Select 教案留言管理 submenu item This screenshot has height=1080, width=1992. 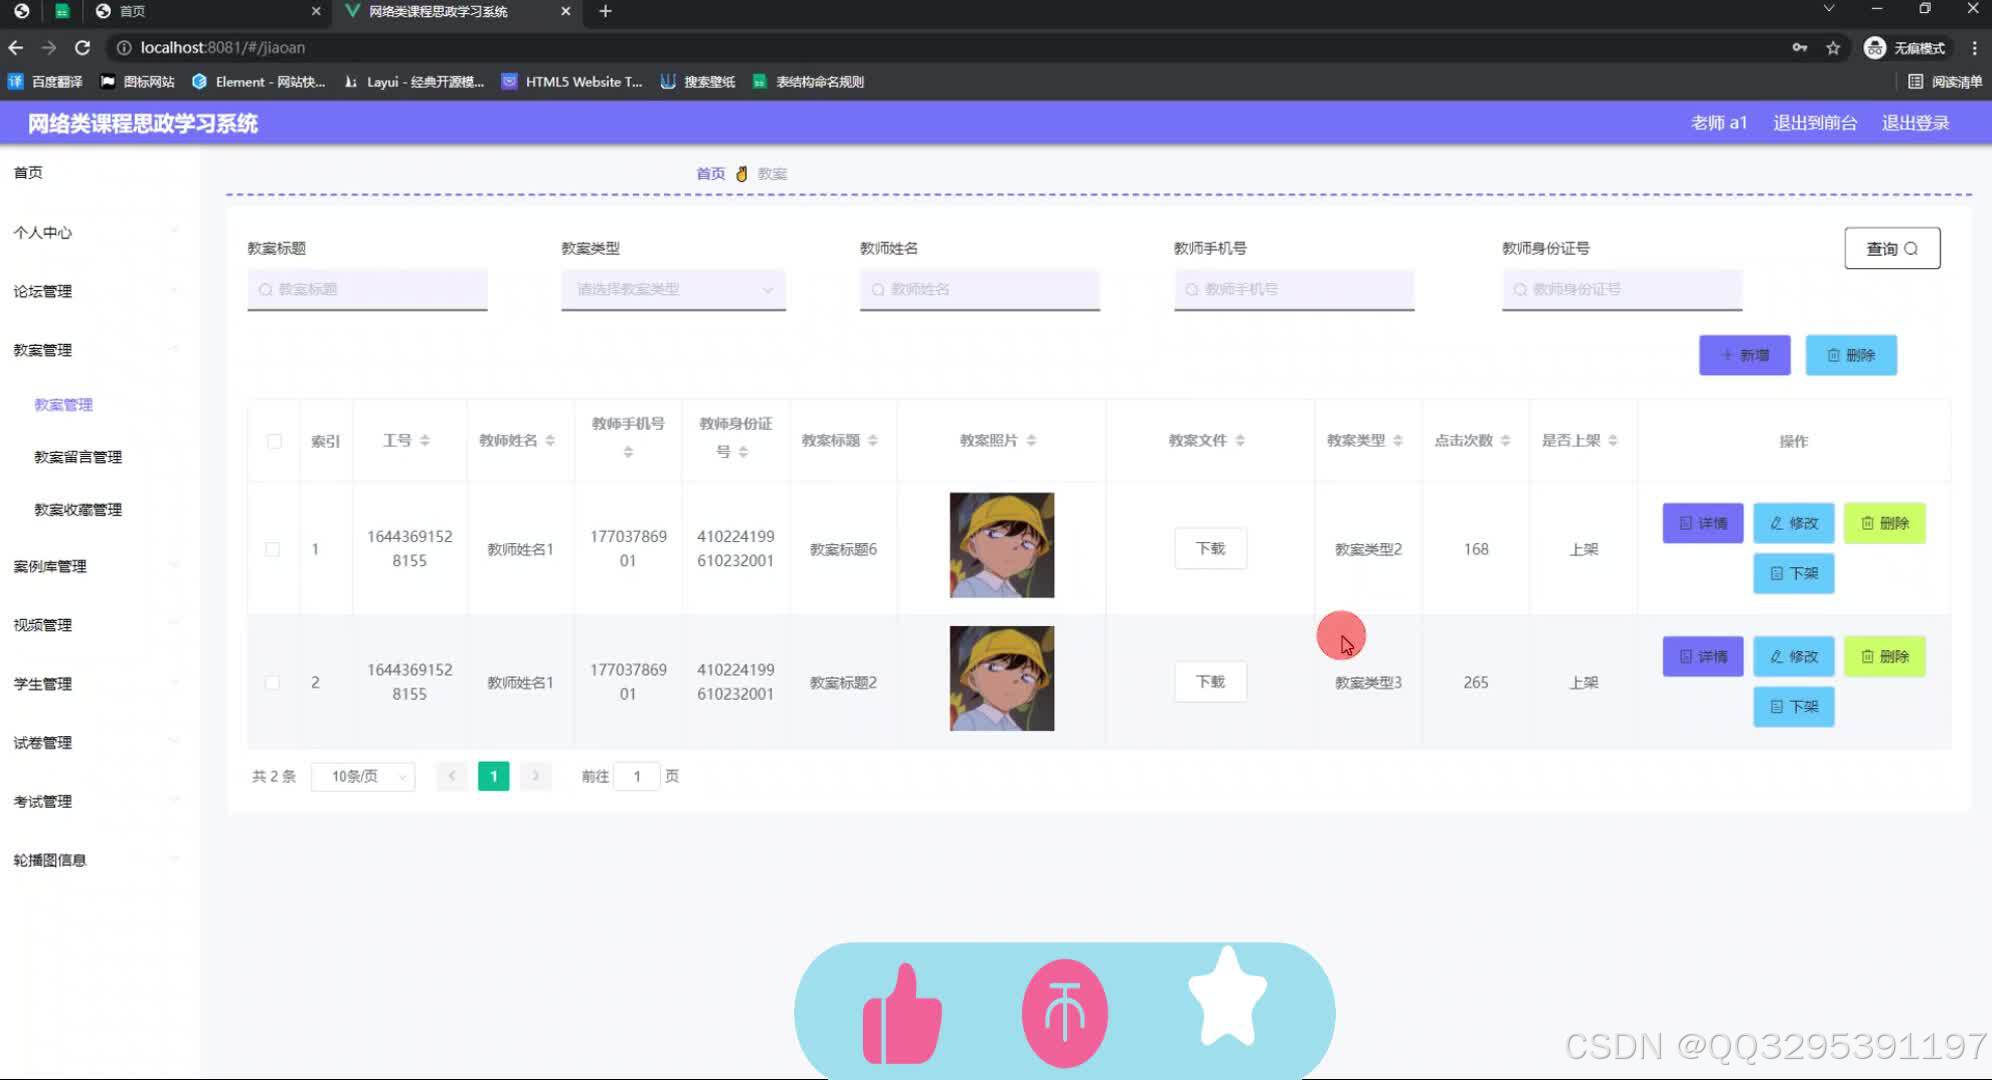coord(78,457)
